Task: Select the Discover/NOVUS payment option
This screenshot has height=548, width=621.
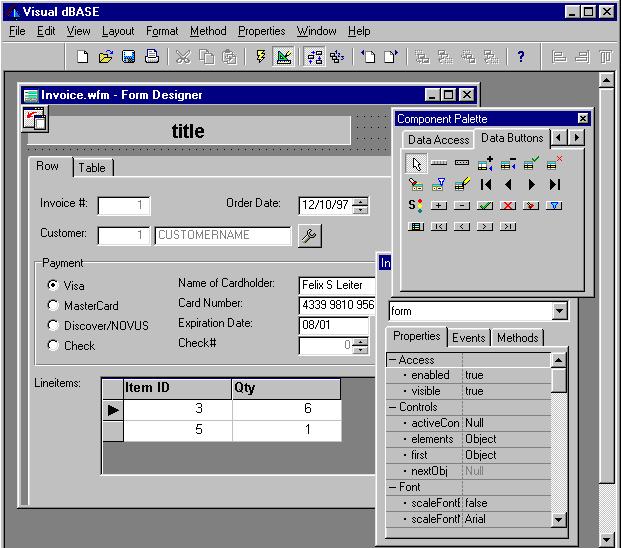Action: tap(53, 325)
